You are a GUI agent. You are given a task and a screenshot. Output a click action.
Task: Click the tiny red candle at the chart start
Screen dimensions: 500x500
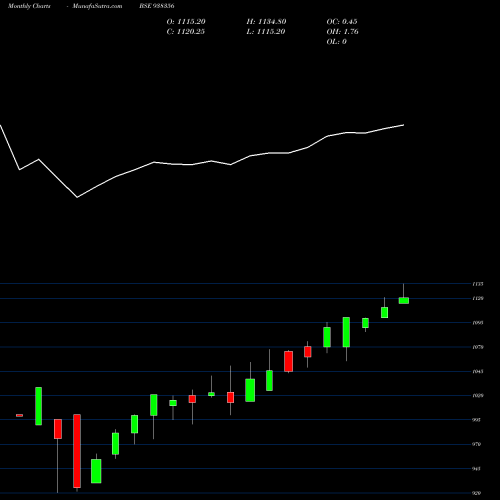(x=19, y=415)
